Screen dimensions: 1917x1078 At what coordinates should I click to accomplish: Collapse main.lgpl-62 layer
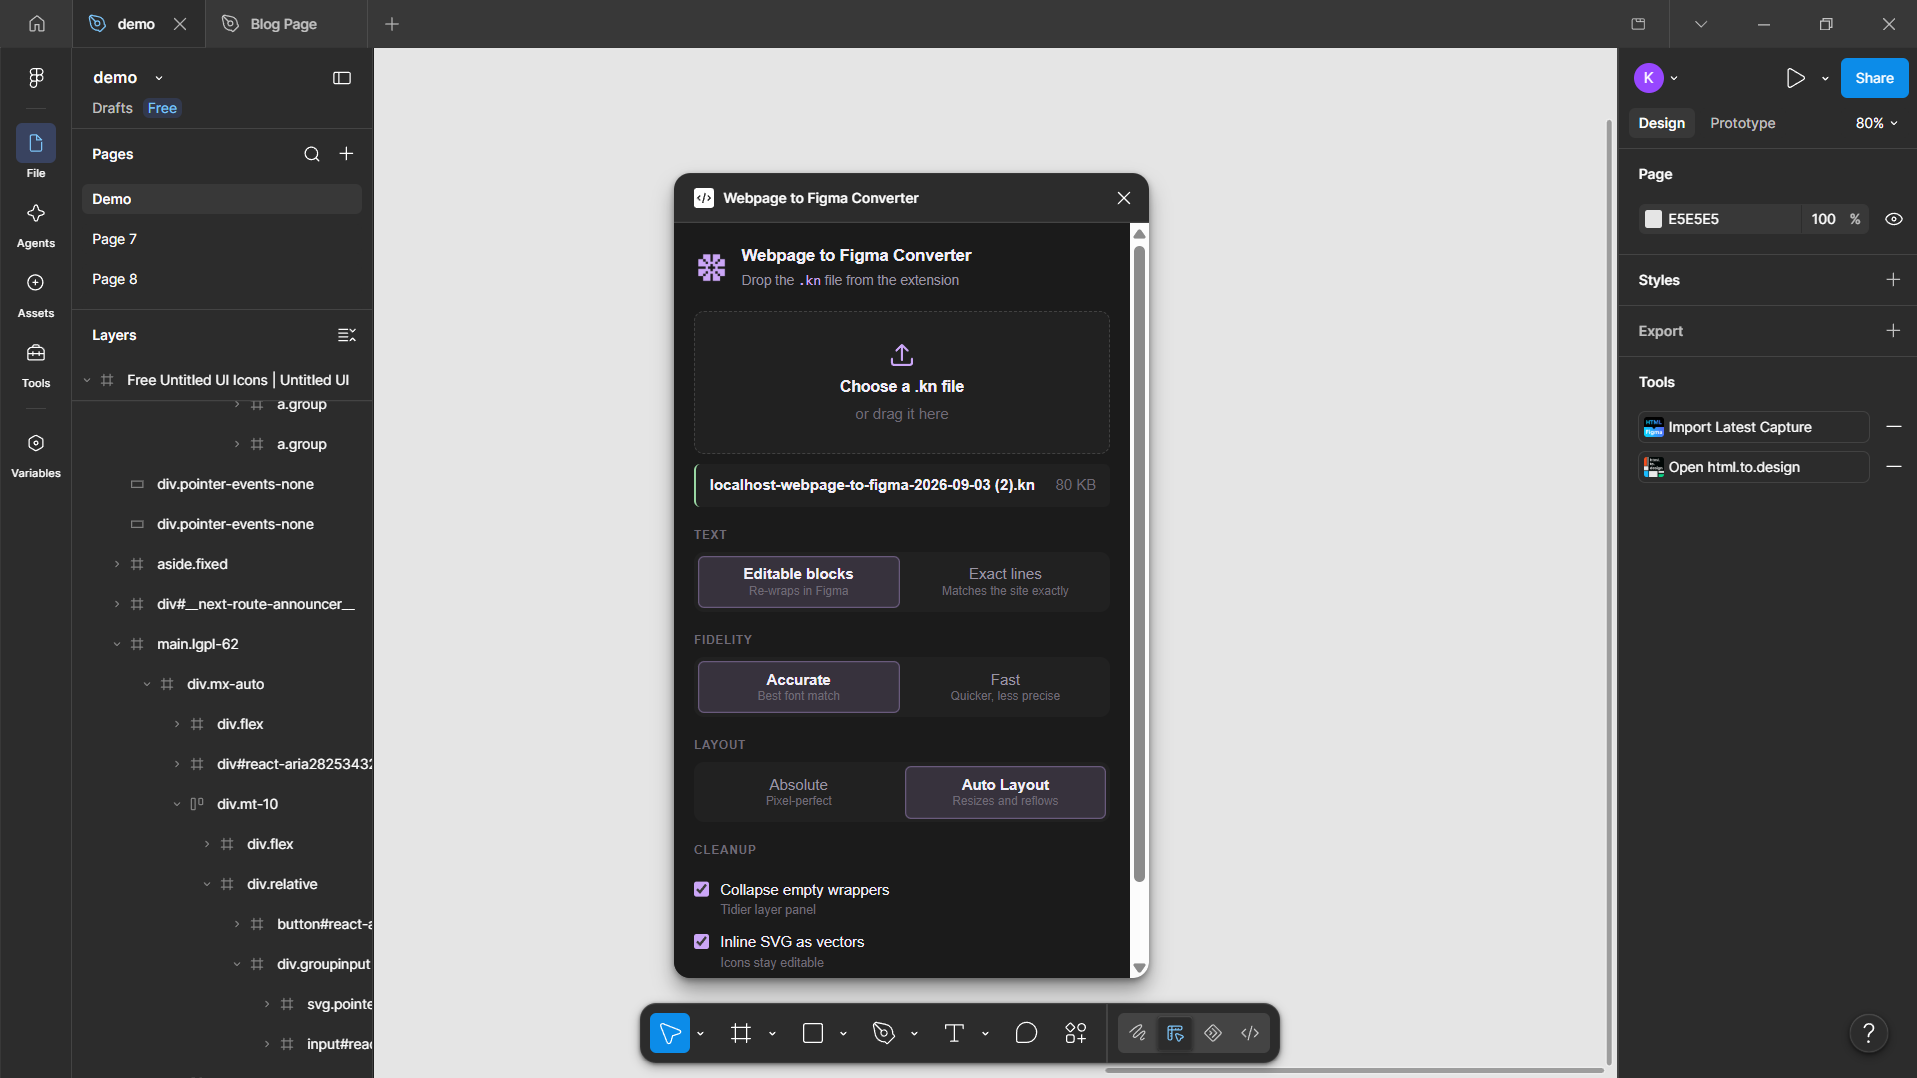coord(117,644)
